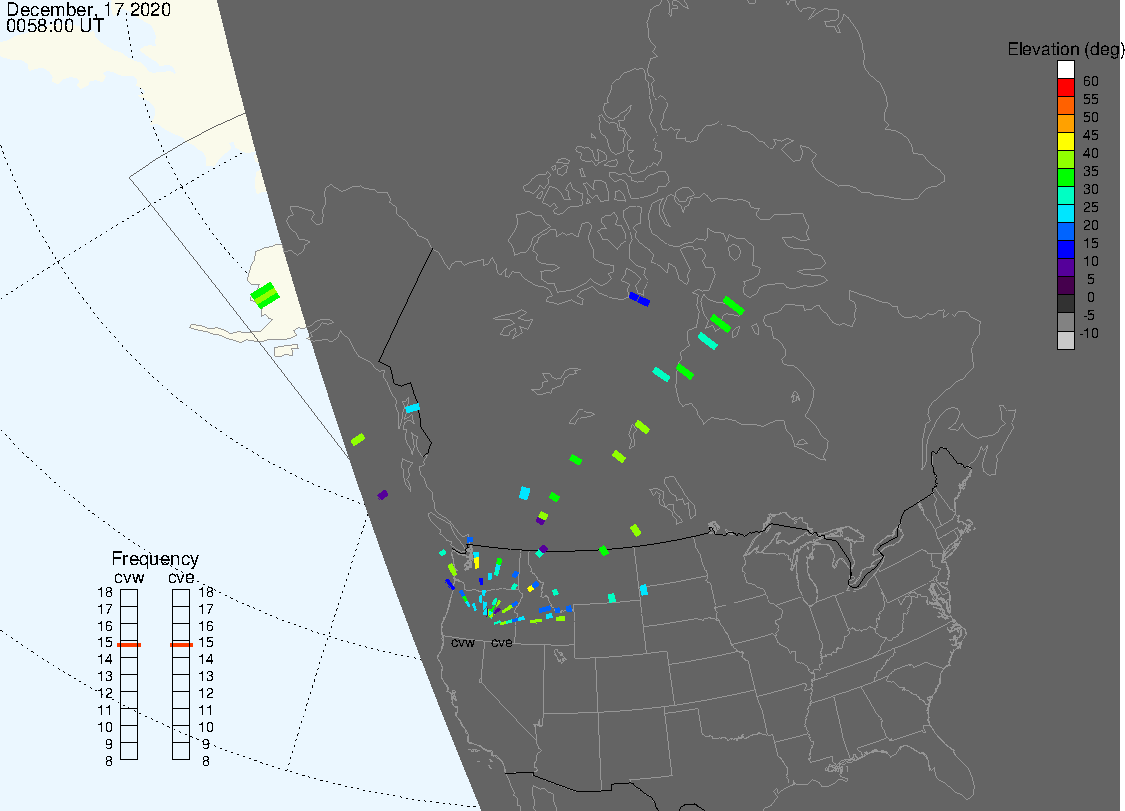
Task: Pick the dark orange swatch between 55 and 50
Action: (1065, 106)
